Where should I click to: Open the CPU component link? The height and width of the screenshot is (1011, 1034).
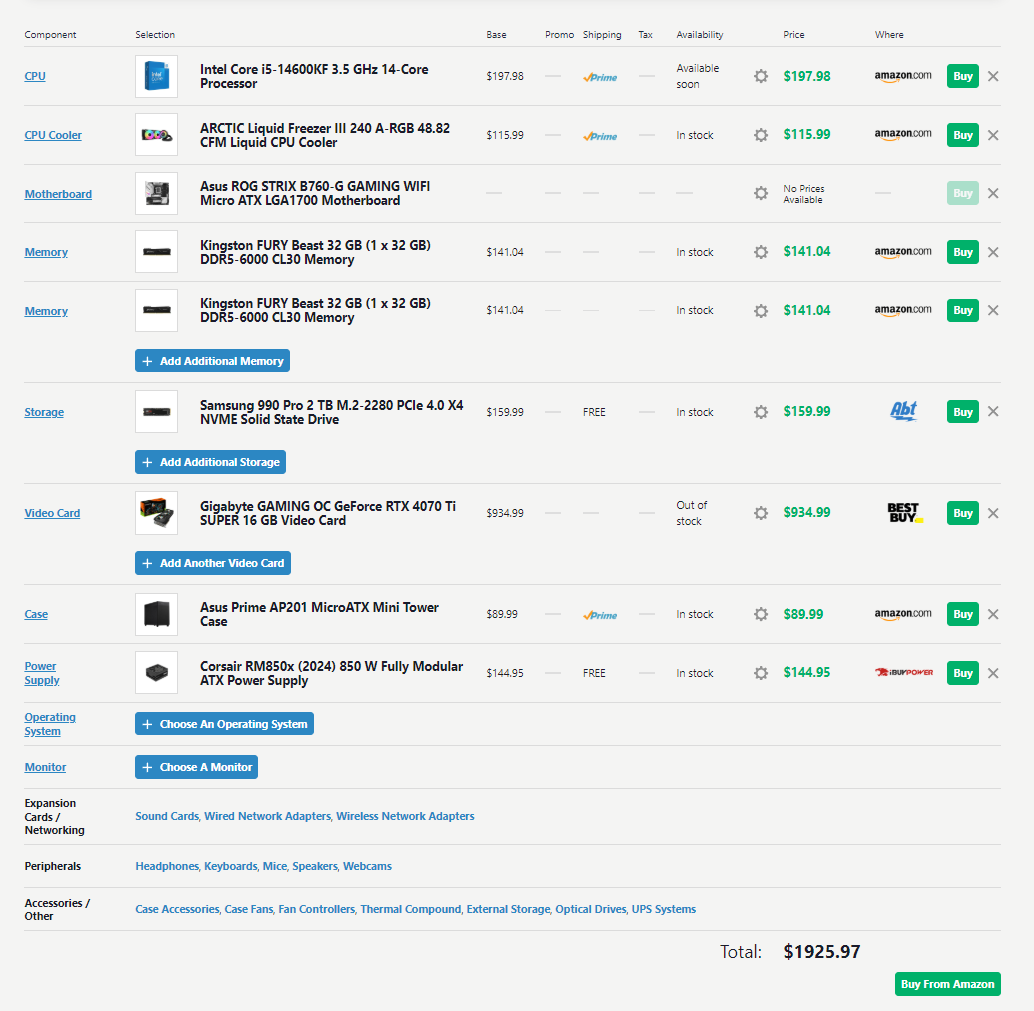tap(35, 76)
